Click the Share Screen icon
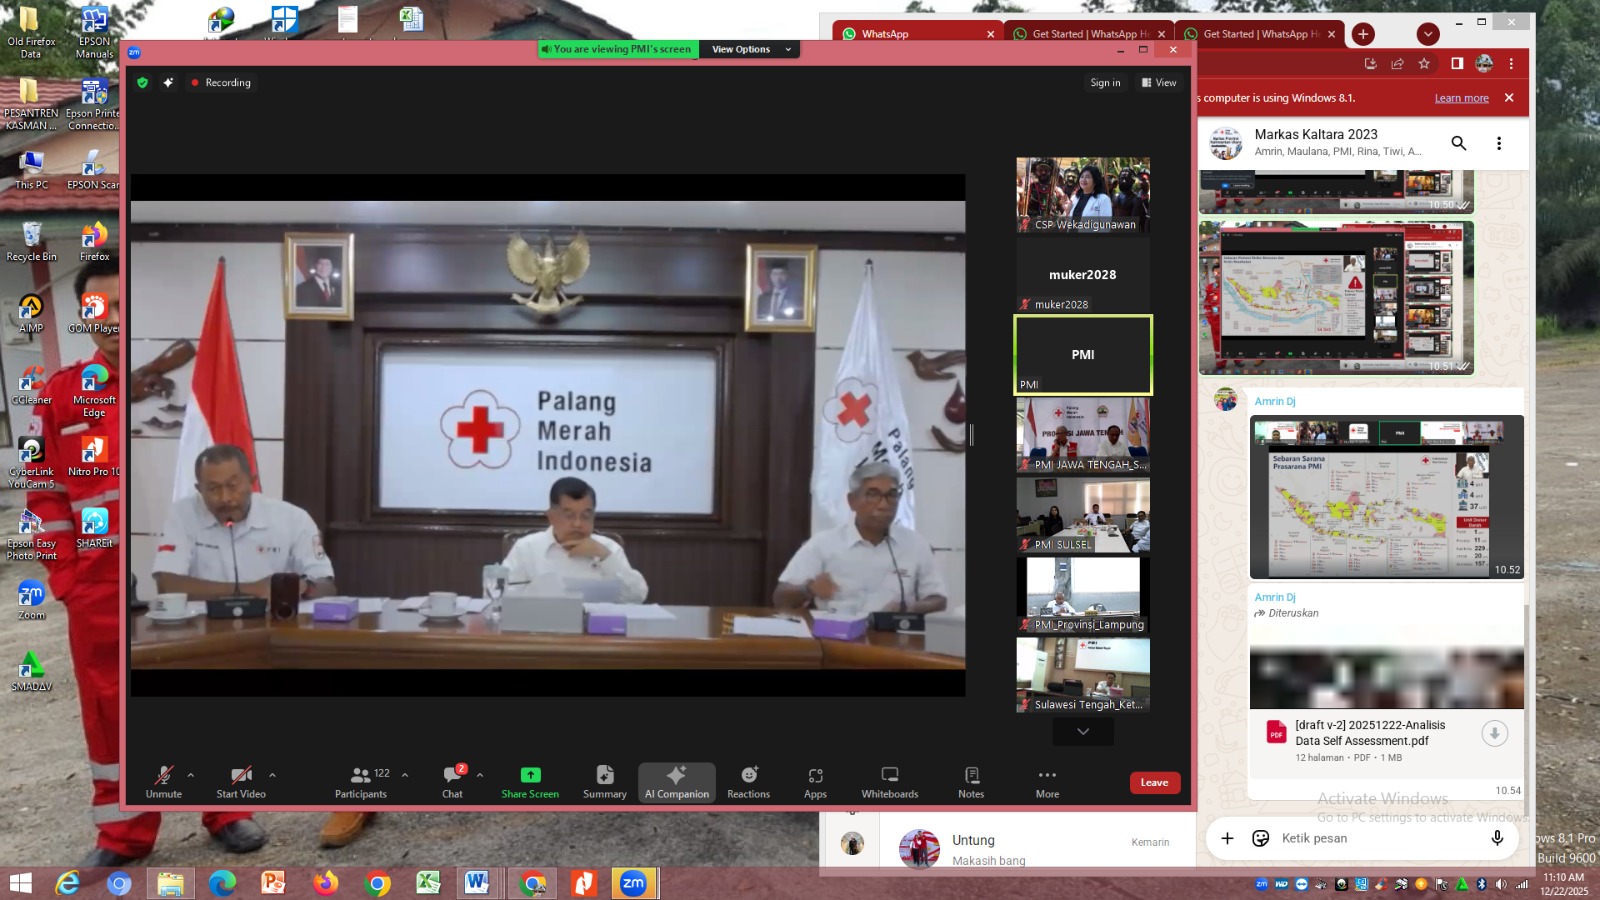The height and width of the screenshot is (900, 1600). coord(530,775)
